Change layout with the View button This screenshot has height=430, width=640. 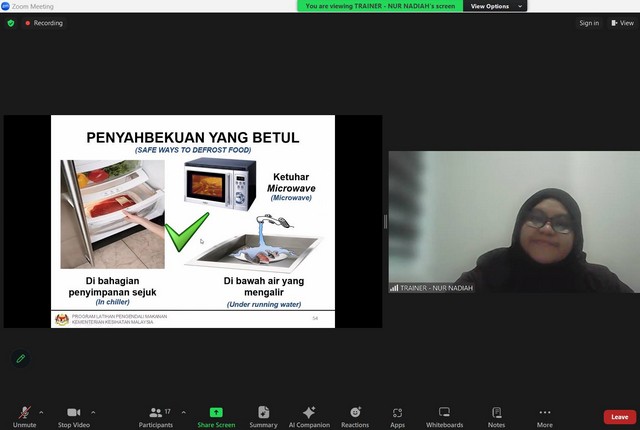point(621,23)
